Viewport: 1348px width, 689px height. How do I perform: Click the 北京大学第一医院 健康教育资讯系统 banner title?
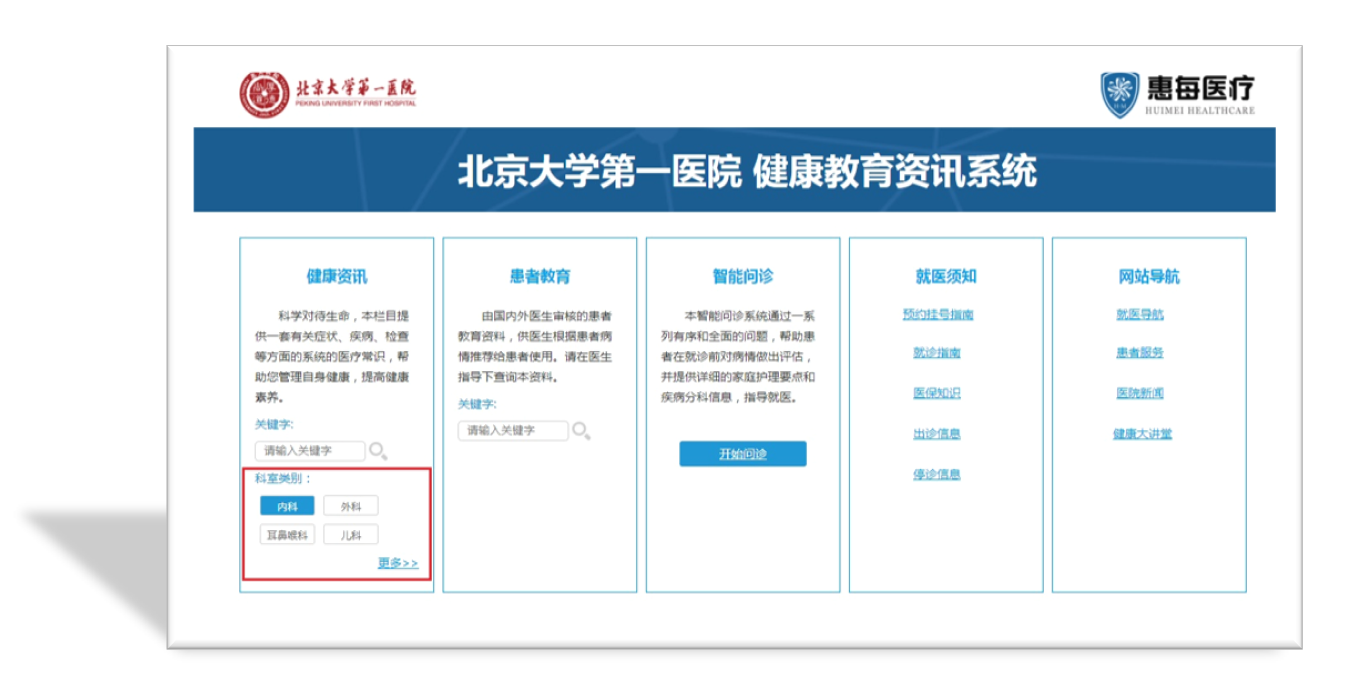point(748,172)
